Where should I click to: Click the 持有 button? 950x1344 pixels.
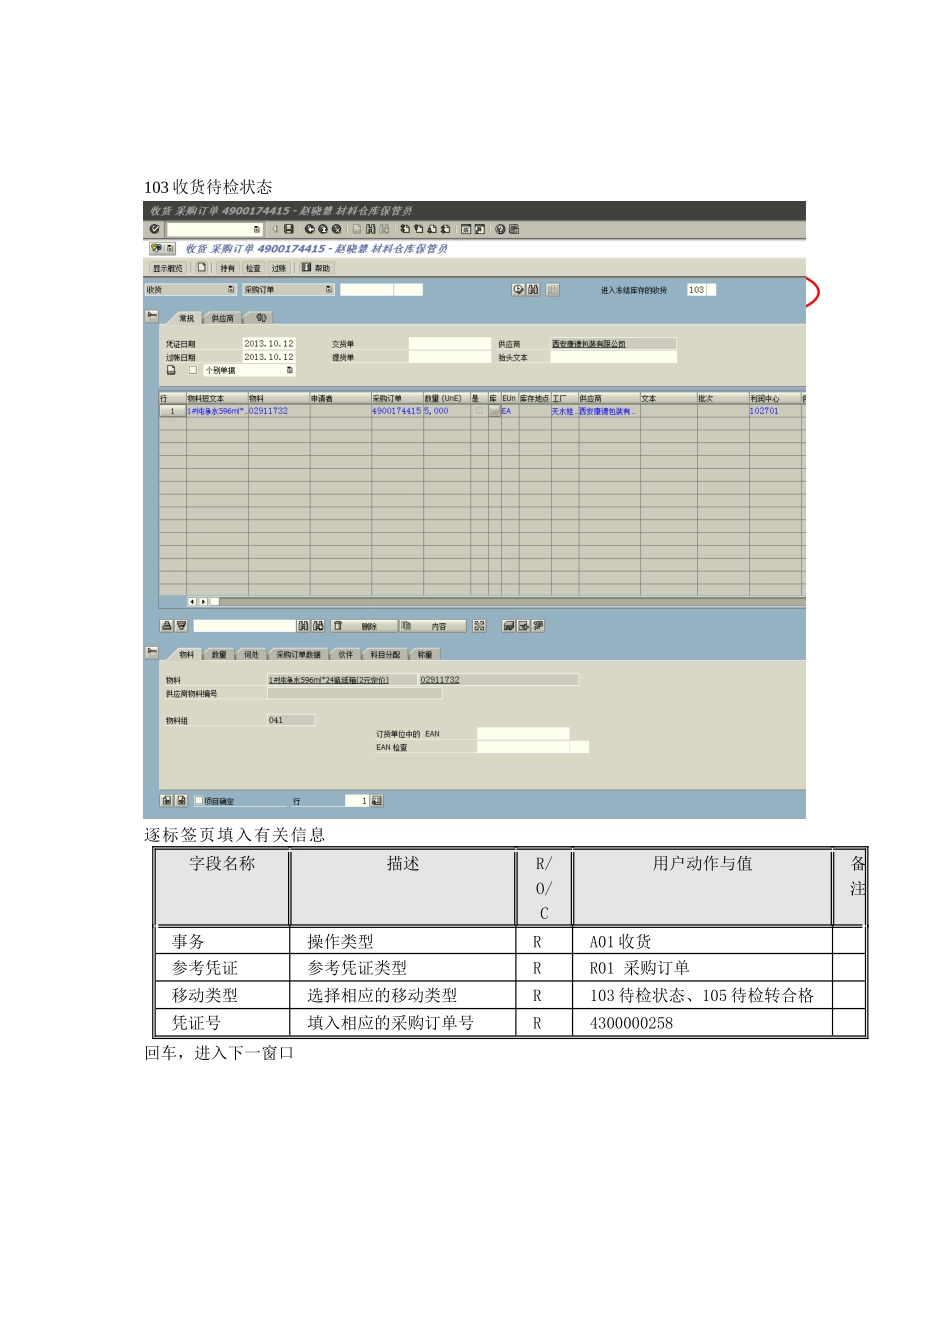227,268
